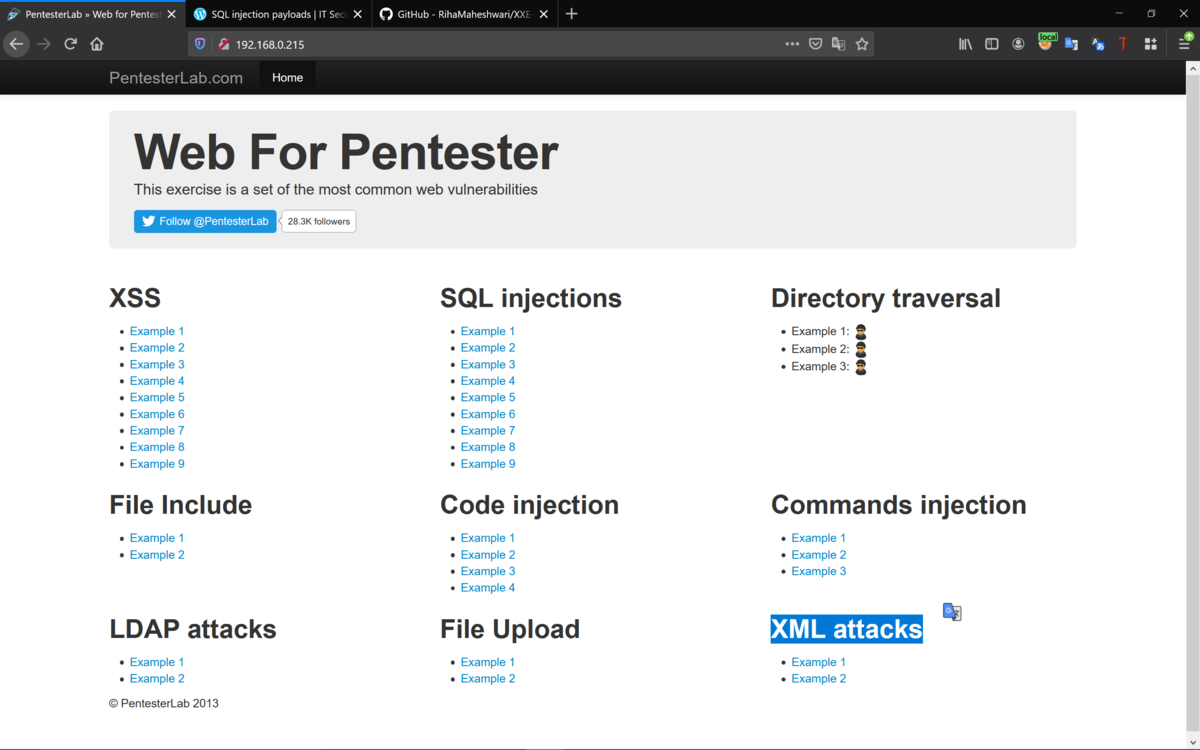Screen dimensions: 1200x750
Task: Open XSS Example 1 link
Action: pyautogui.click(x=157, y=331)
